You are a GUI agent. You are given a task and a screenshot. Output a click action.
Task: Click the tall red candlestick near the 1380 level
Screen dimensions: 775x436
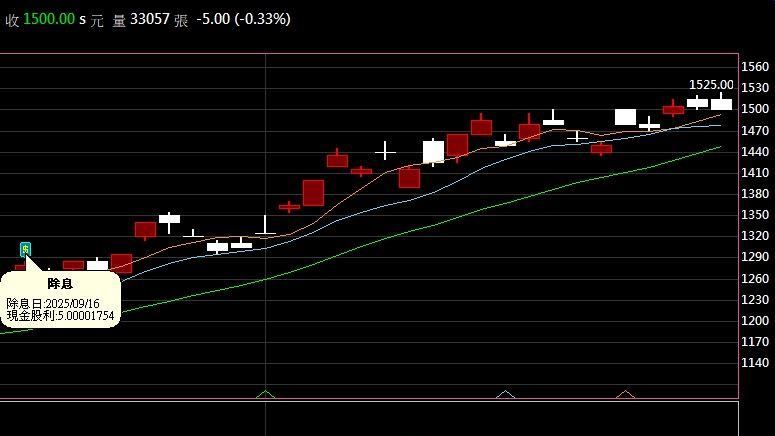(x=313, y=193)
